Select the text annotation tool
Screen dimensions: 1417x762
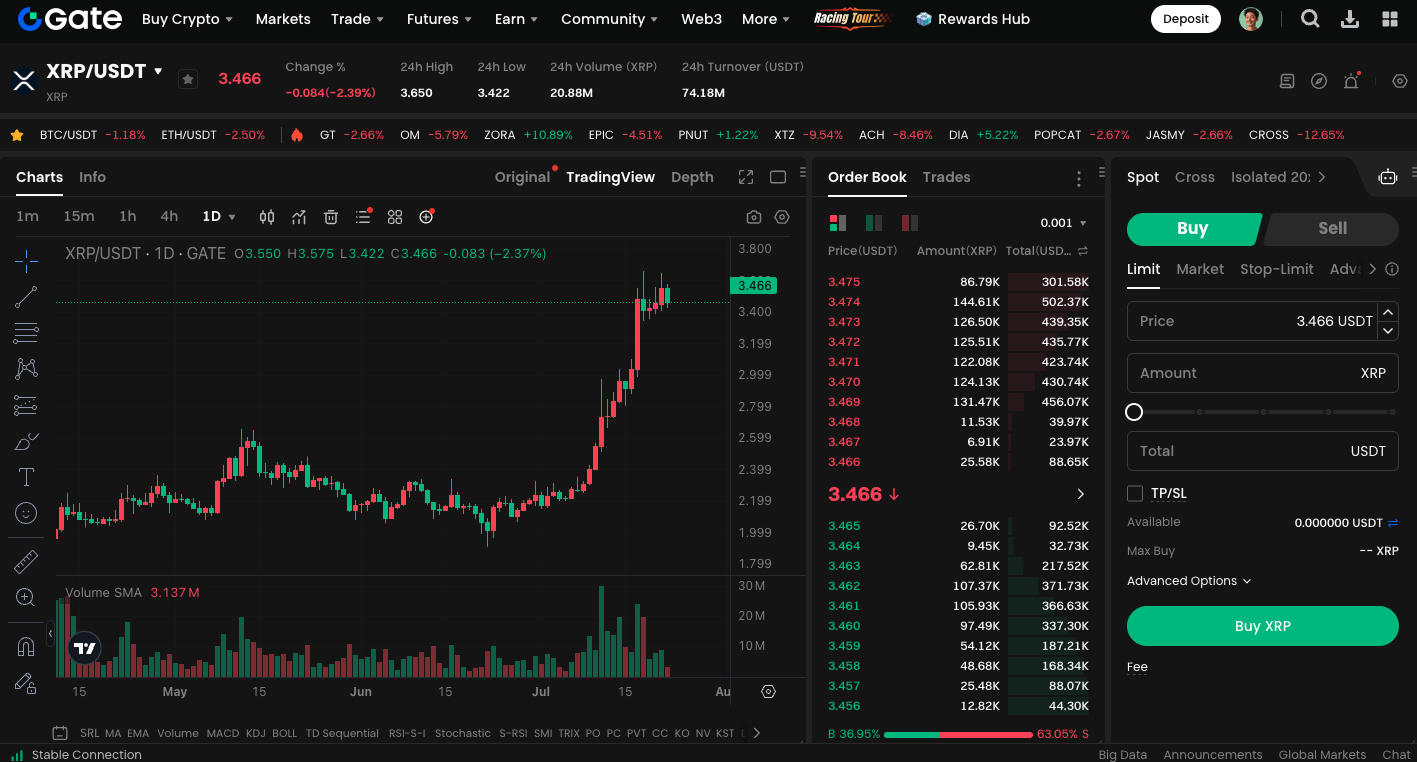point(26,477)
